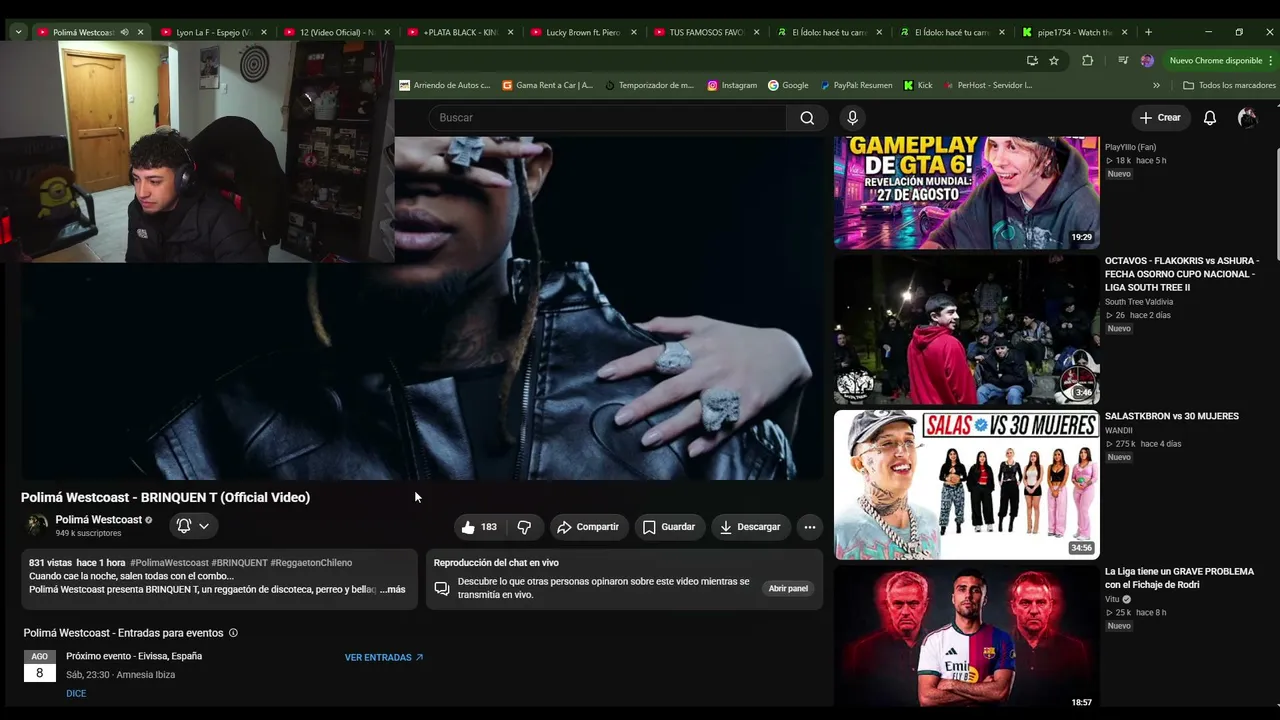
Task: Expand the video description with ...más
Action: (x=393, y=590)
